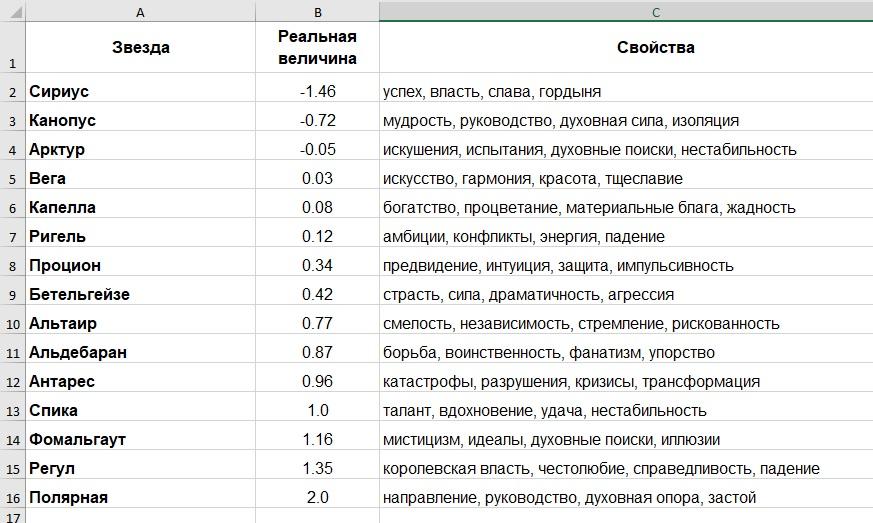Click the cell with value 1.35
The image size is (873, 523).
pyautogui.click(x=317, y=469)
